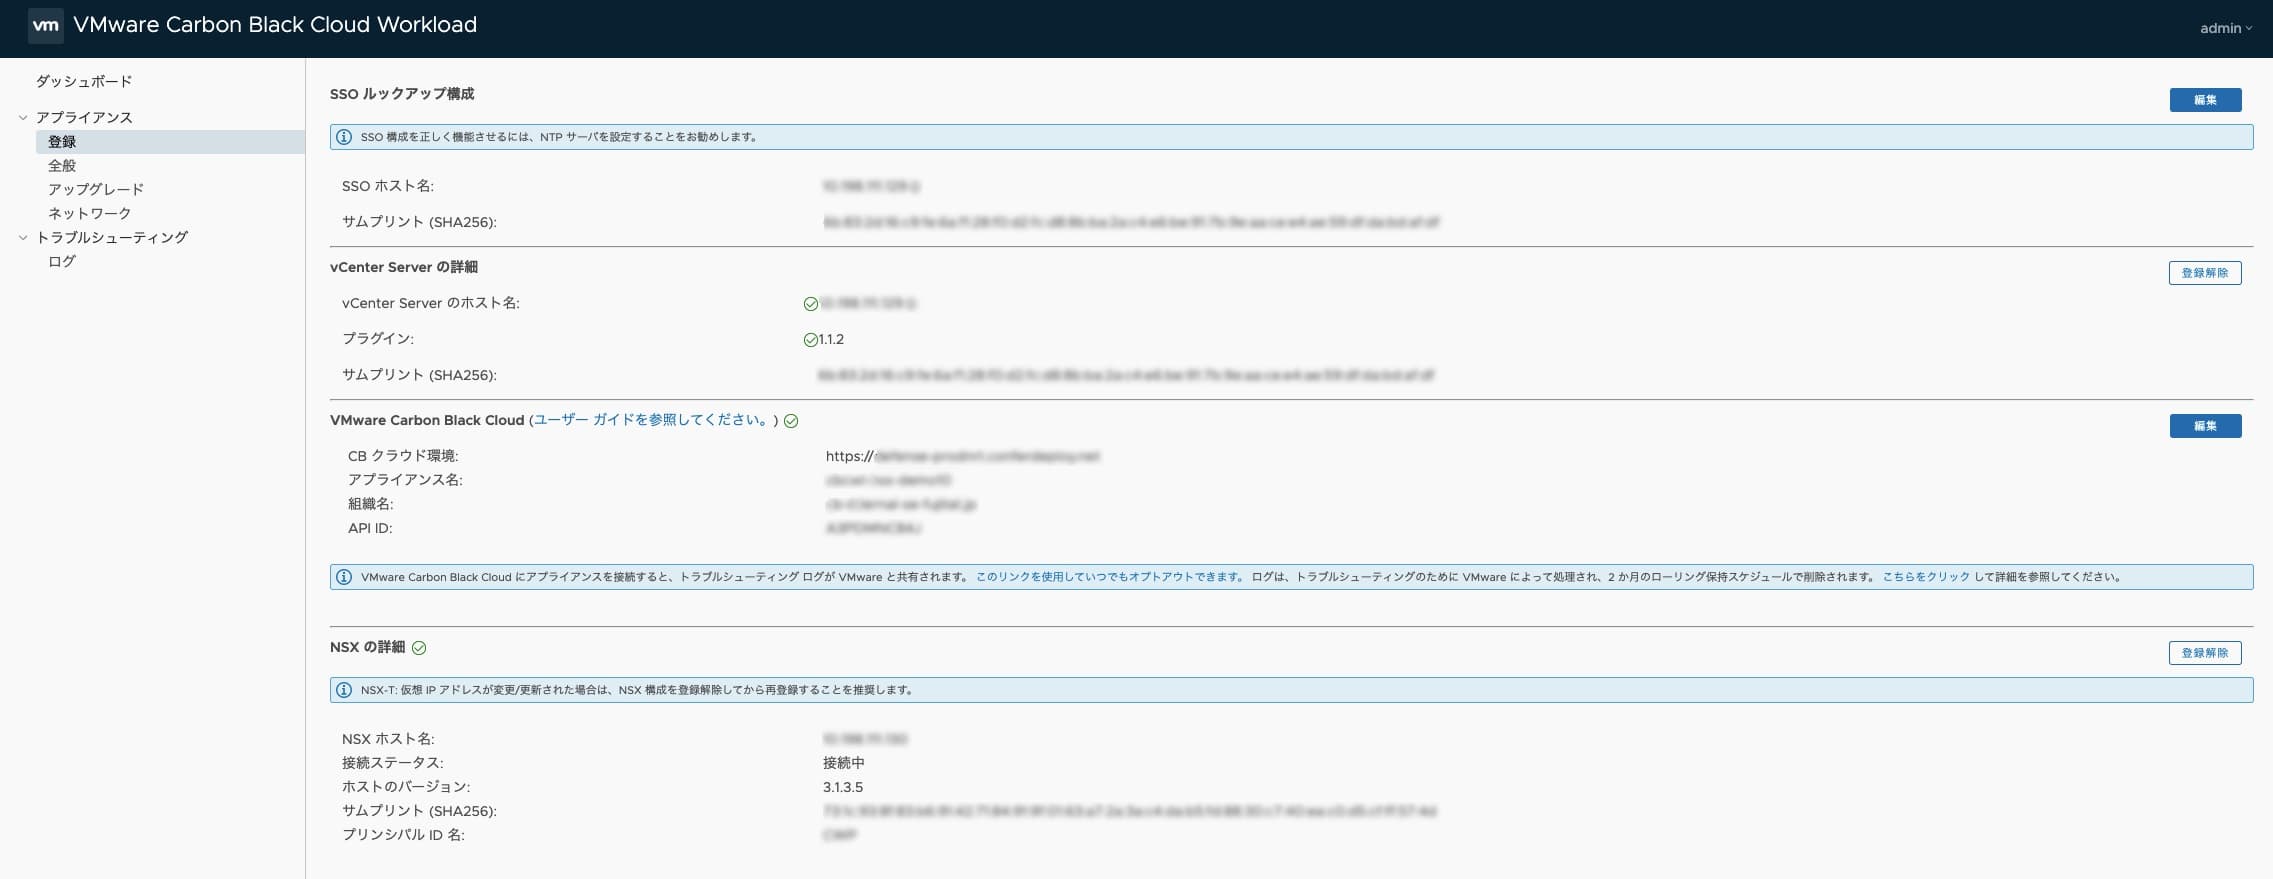Open the こちらをクリック details link
The width and height of the screenshot is (2273, 879).
[x=1926, y=577]
